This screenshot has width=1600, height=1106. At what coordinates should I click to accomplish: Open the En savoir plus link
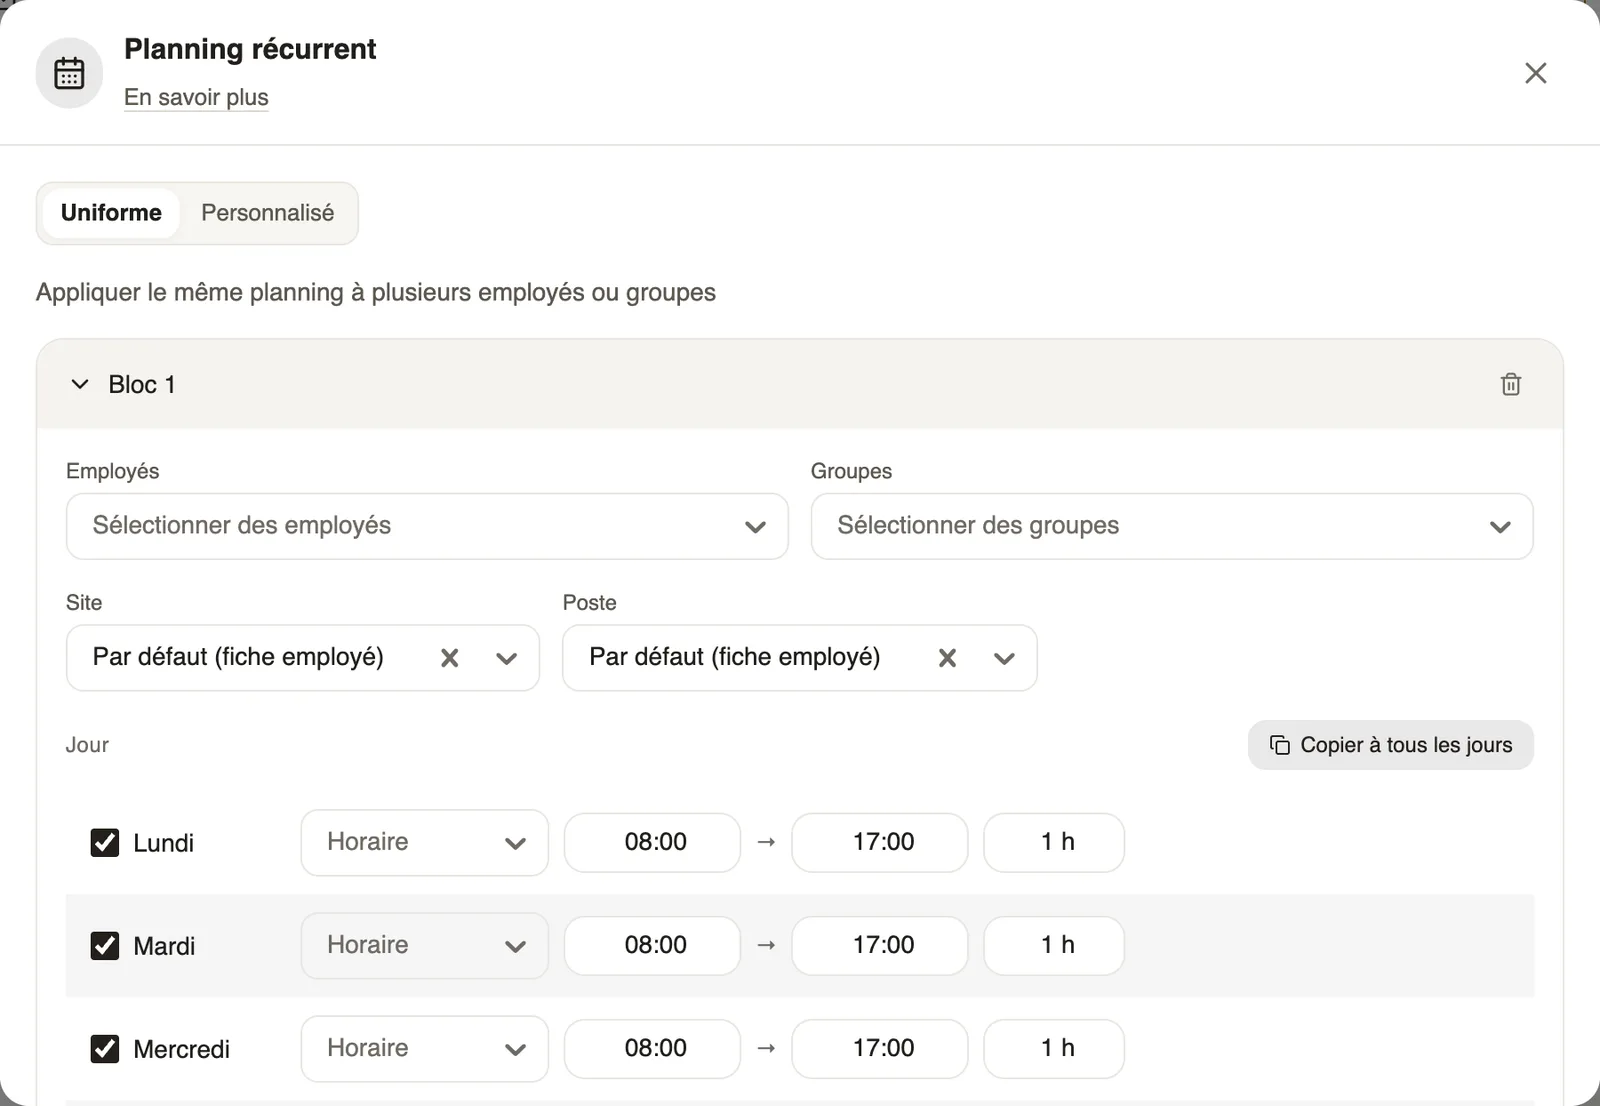pyautogui.click(x=196, y=97)
